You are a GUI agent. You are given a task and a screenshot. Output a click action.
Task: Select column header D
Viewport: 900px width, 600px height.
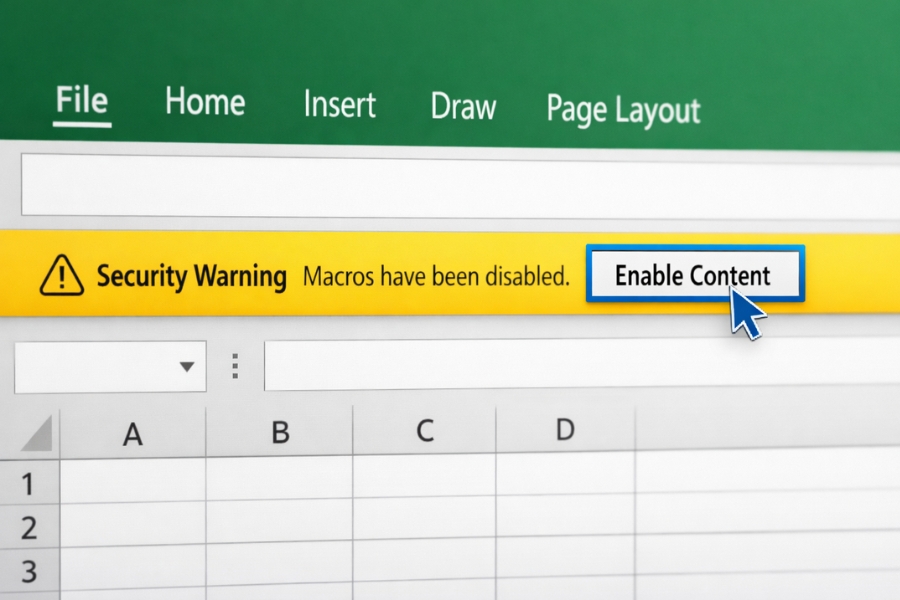pyautogui.click(x=563, y=432)
